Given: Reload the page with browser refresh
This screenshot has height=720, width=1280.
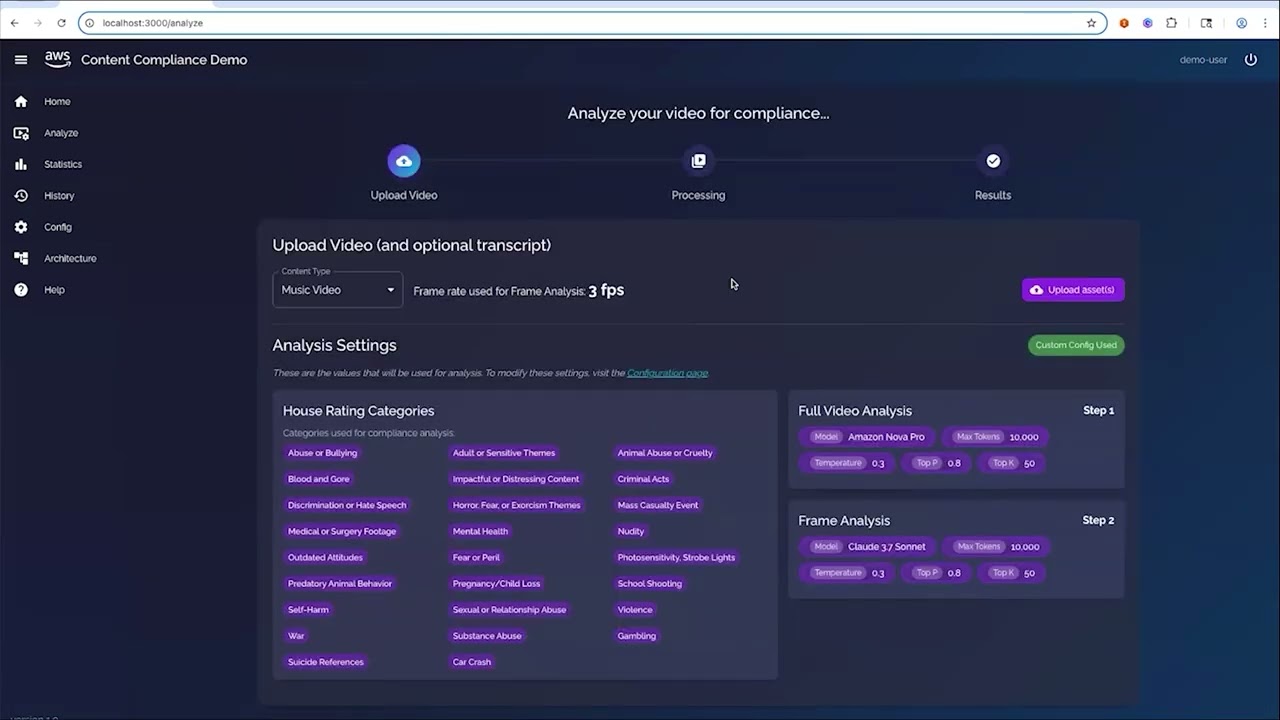Looking at the screenshot, I should 62,23.
